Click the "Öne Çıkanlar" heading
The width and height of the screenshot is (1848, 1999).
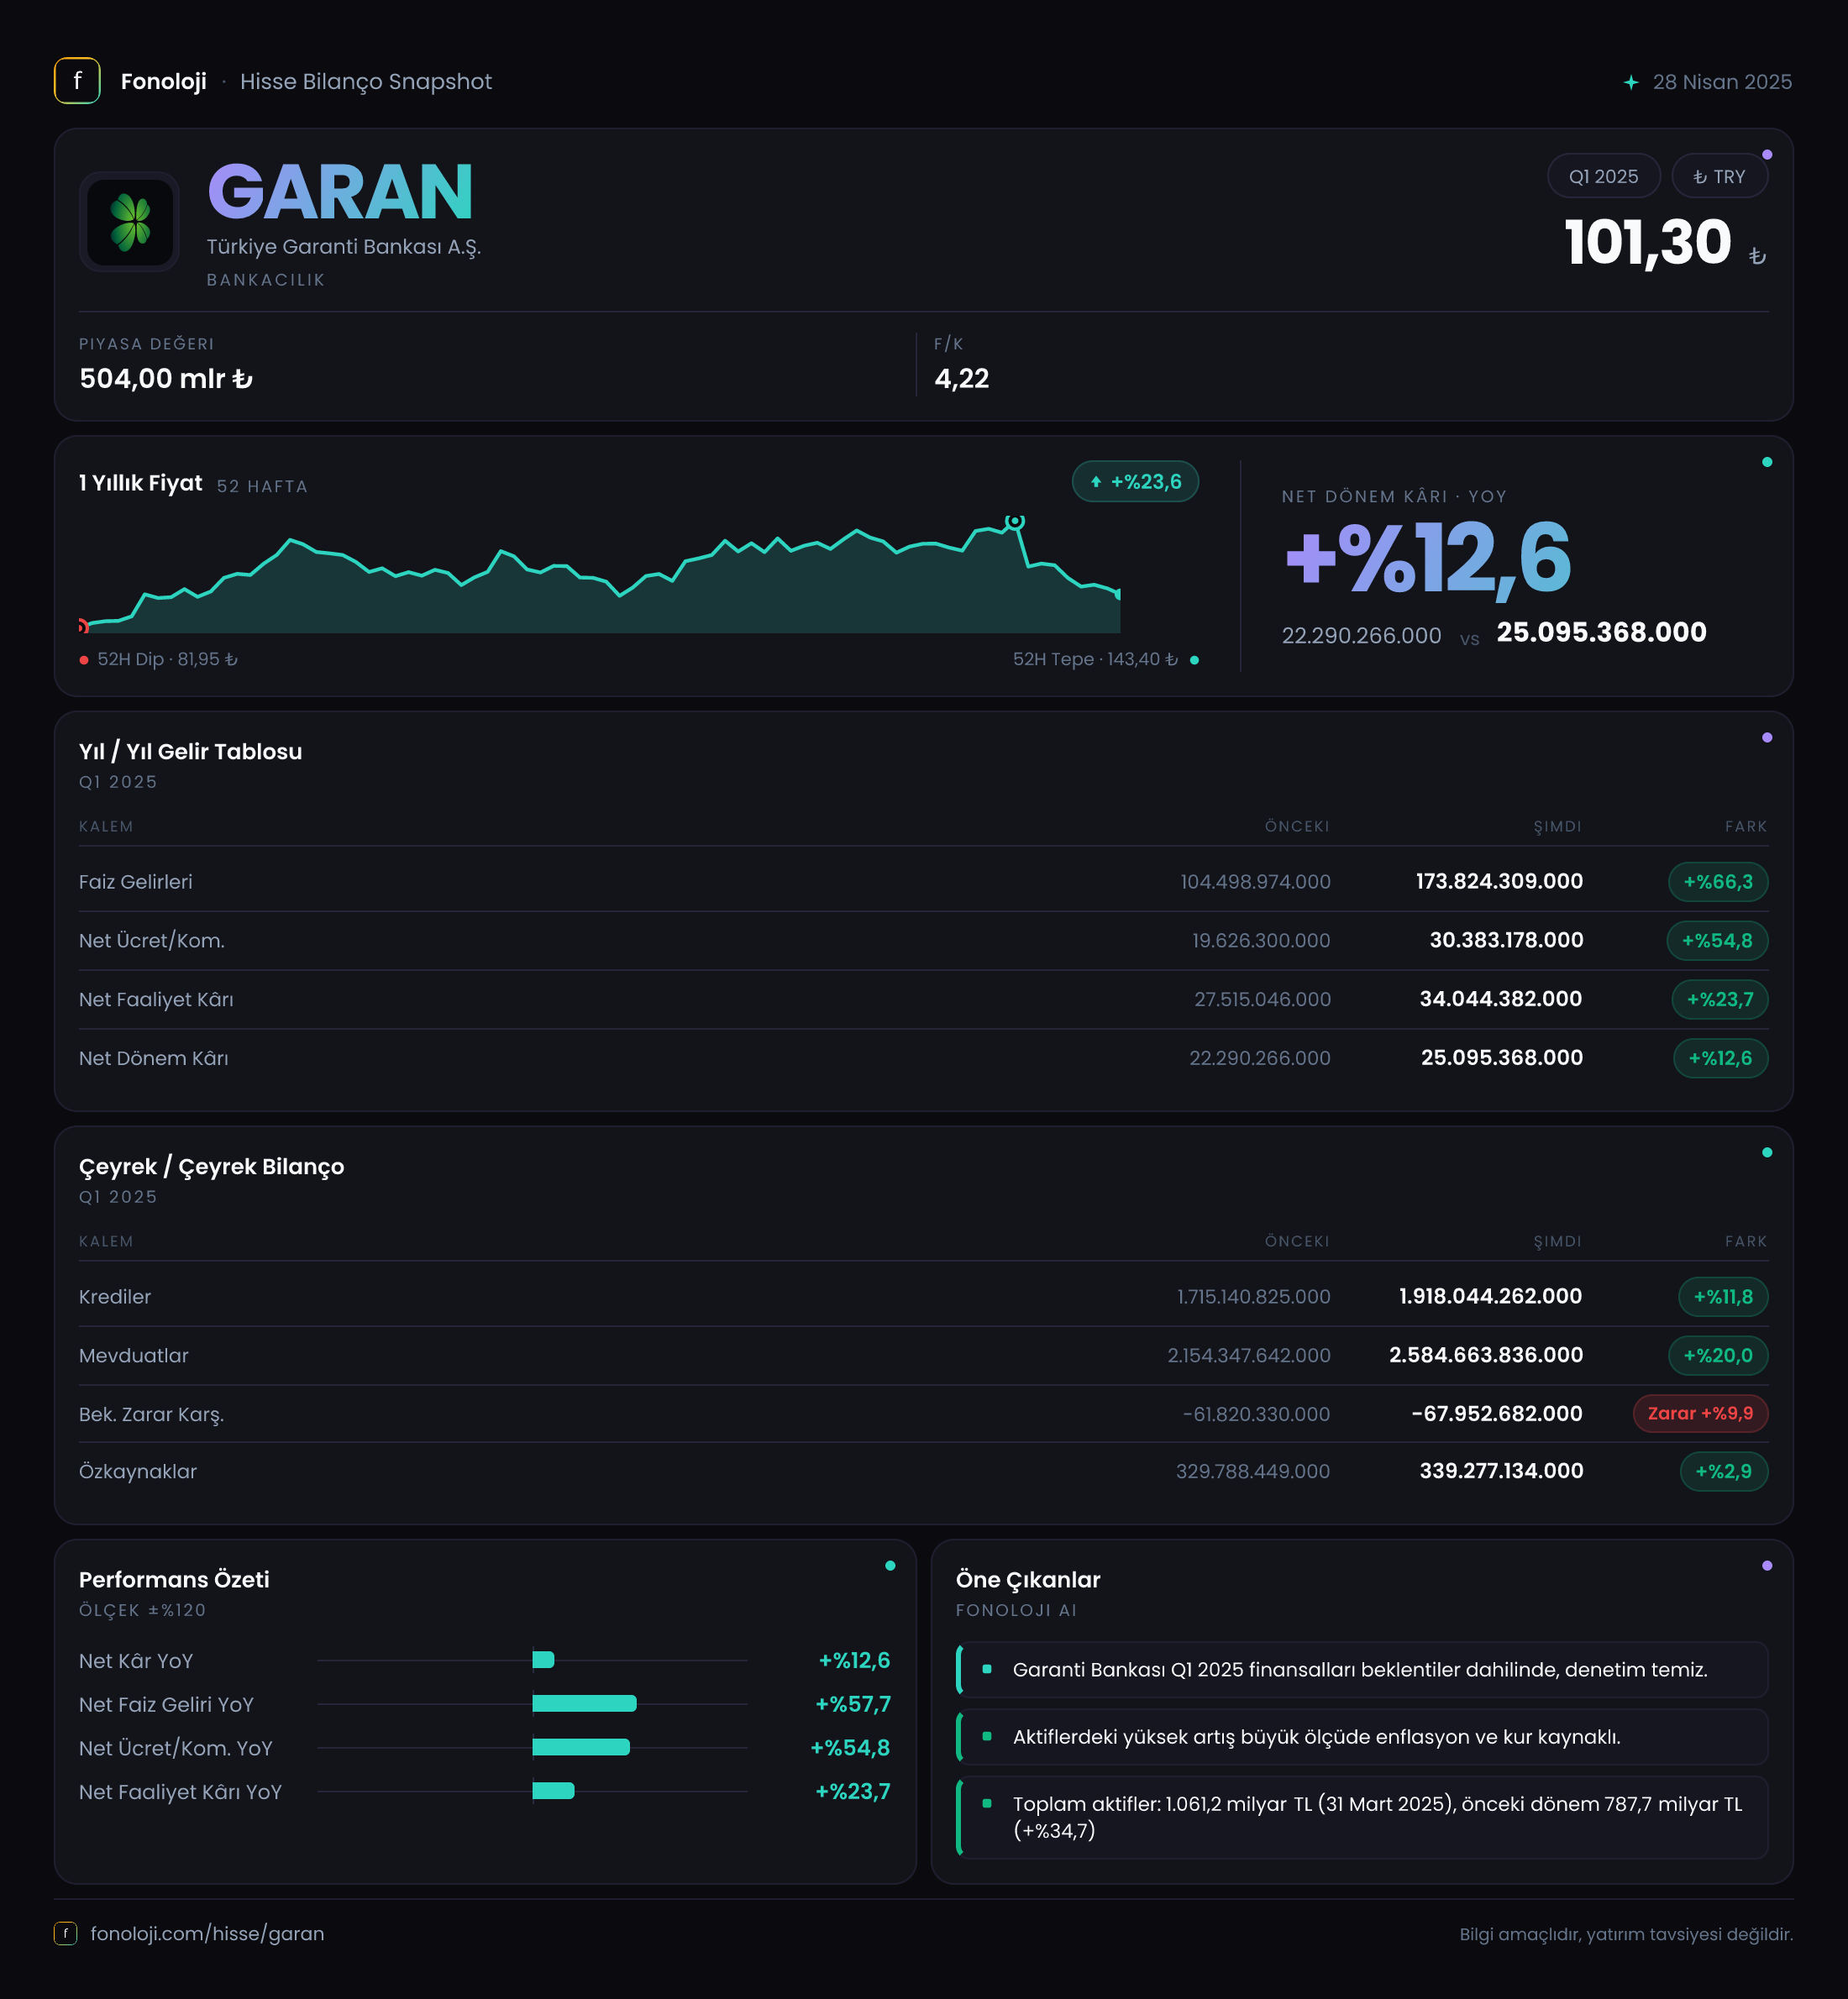pos(1028,1580)
